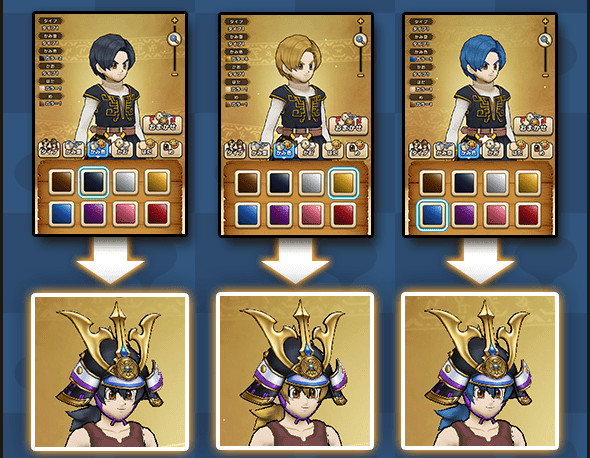Pick the silver swatch in blonde character panel
The image size is (590, 458).
pyautogui.click(x=311, y=183)
